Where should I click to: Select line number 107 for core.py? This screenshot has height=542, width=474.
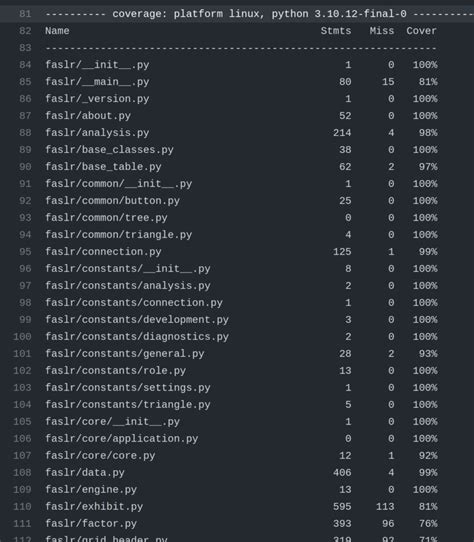pyautogui.click(x=22, y=456)
